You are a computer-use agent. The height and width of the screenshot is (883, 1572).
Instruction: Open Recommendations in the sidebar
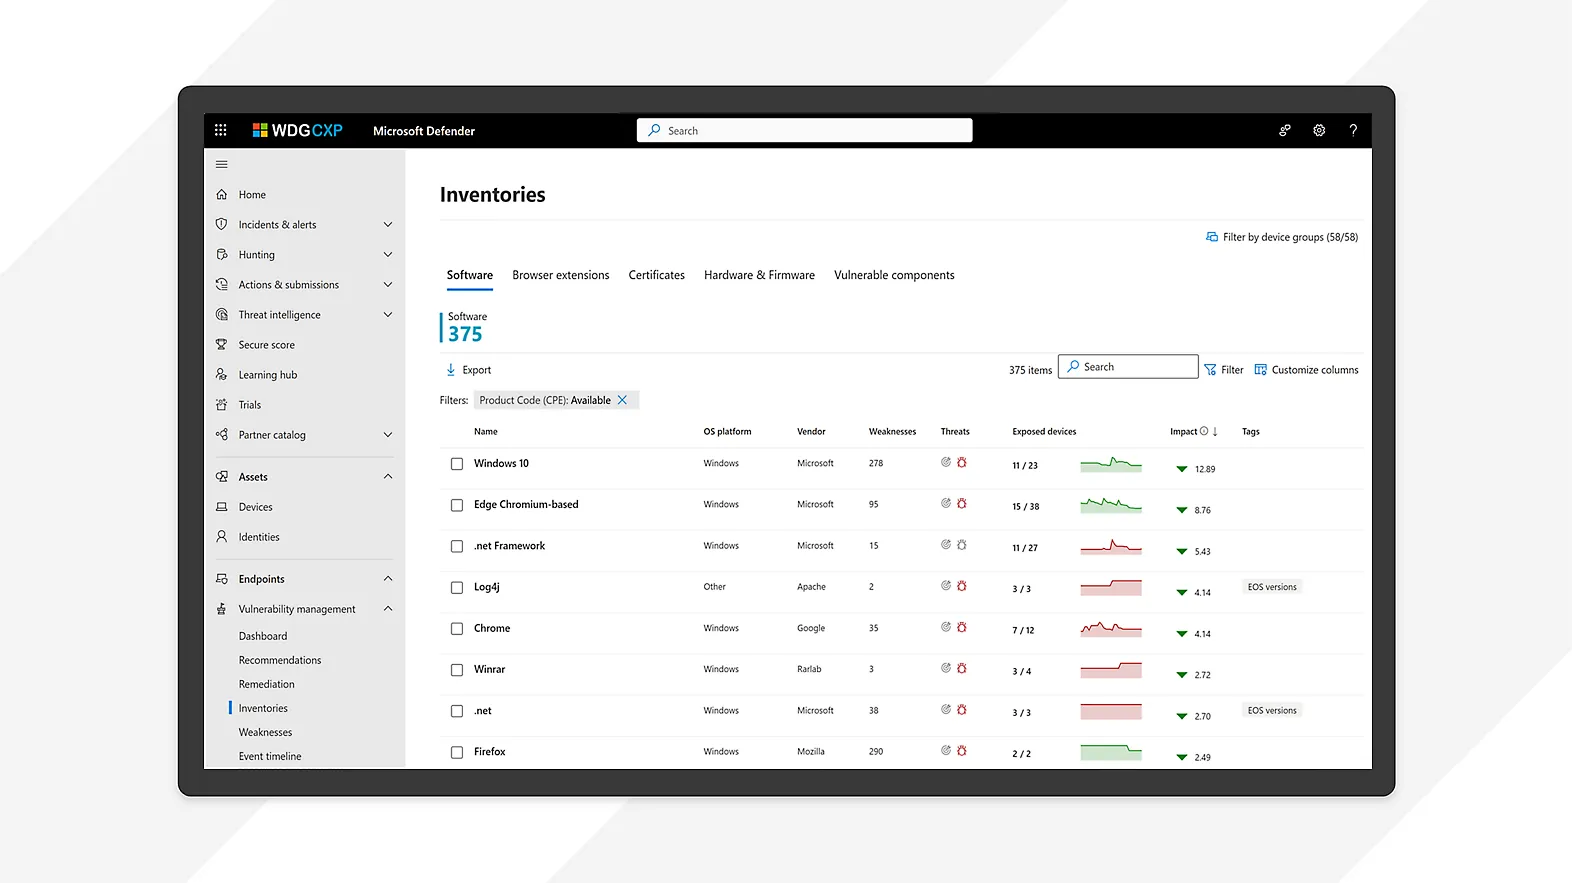(x=280, y=660)
